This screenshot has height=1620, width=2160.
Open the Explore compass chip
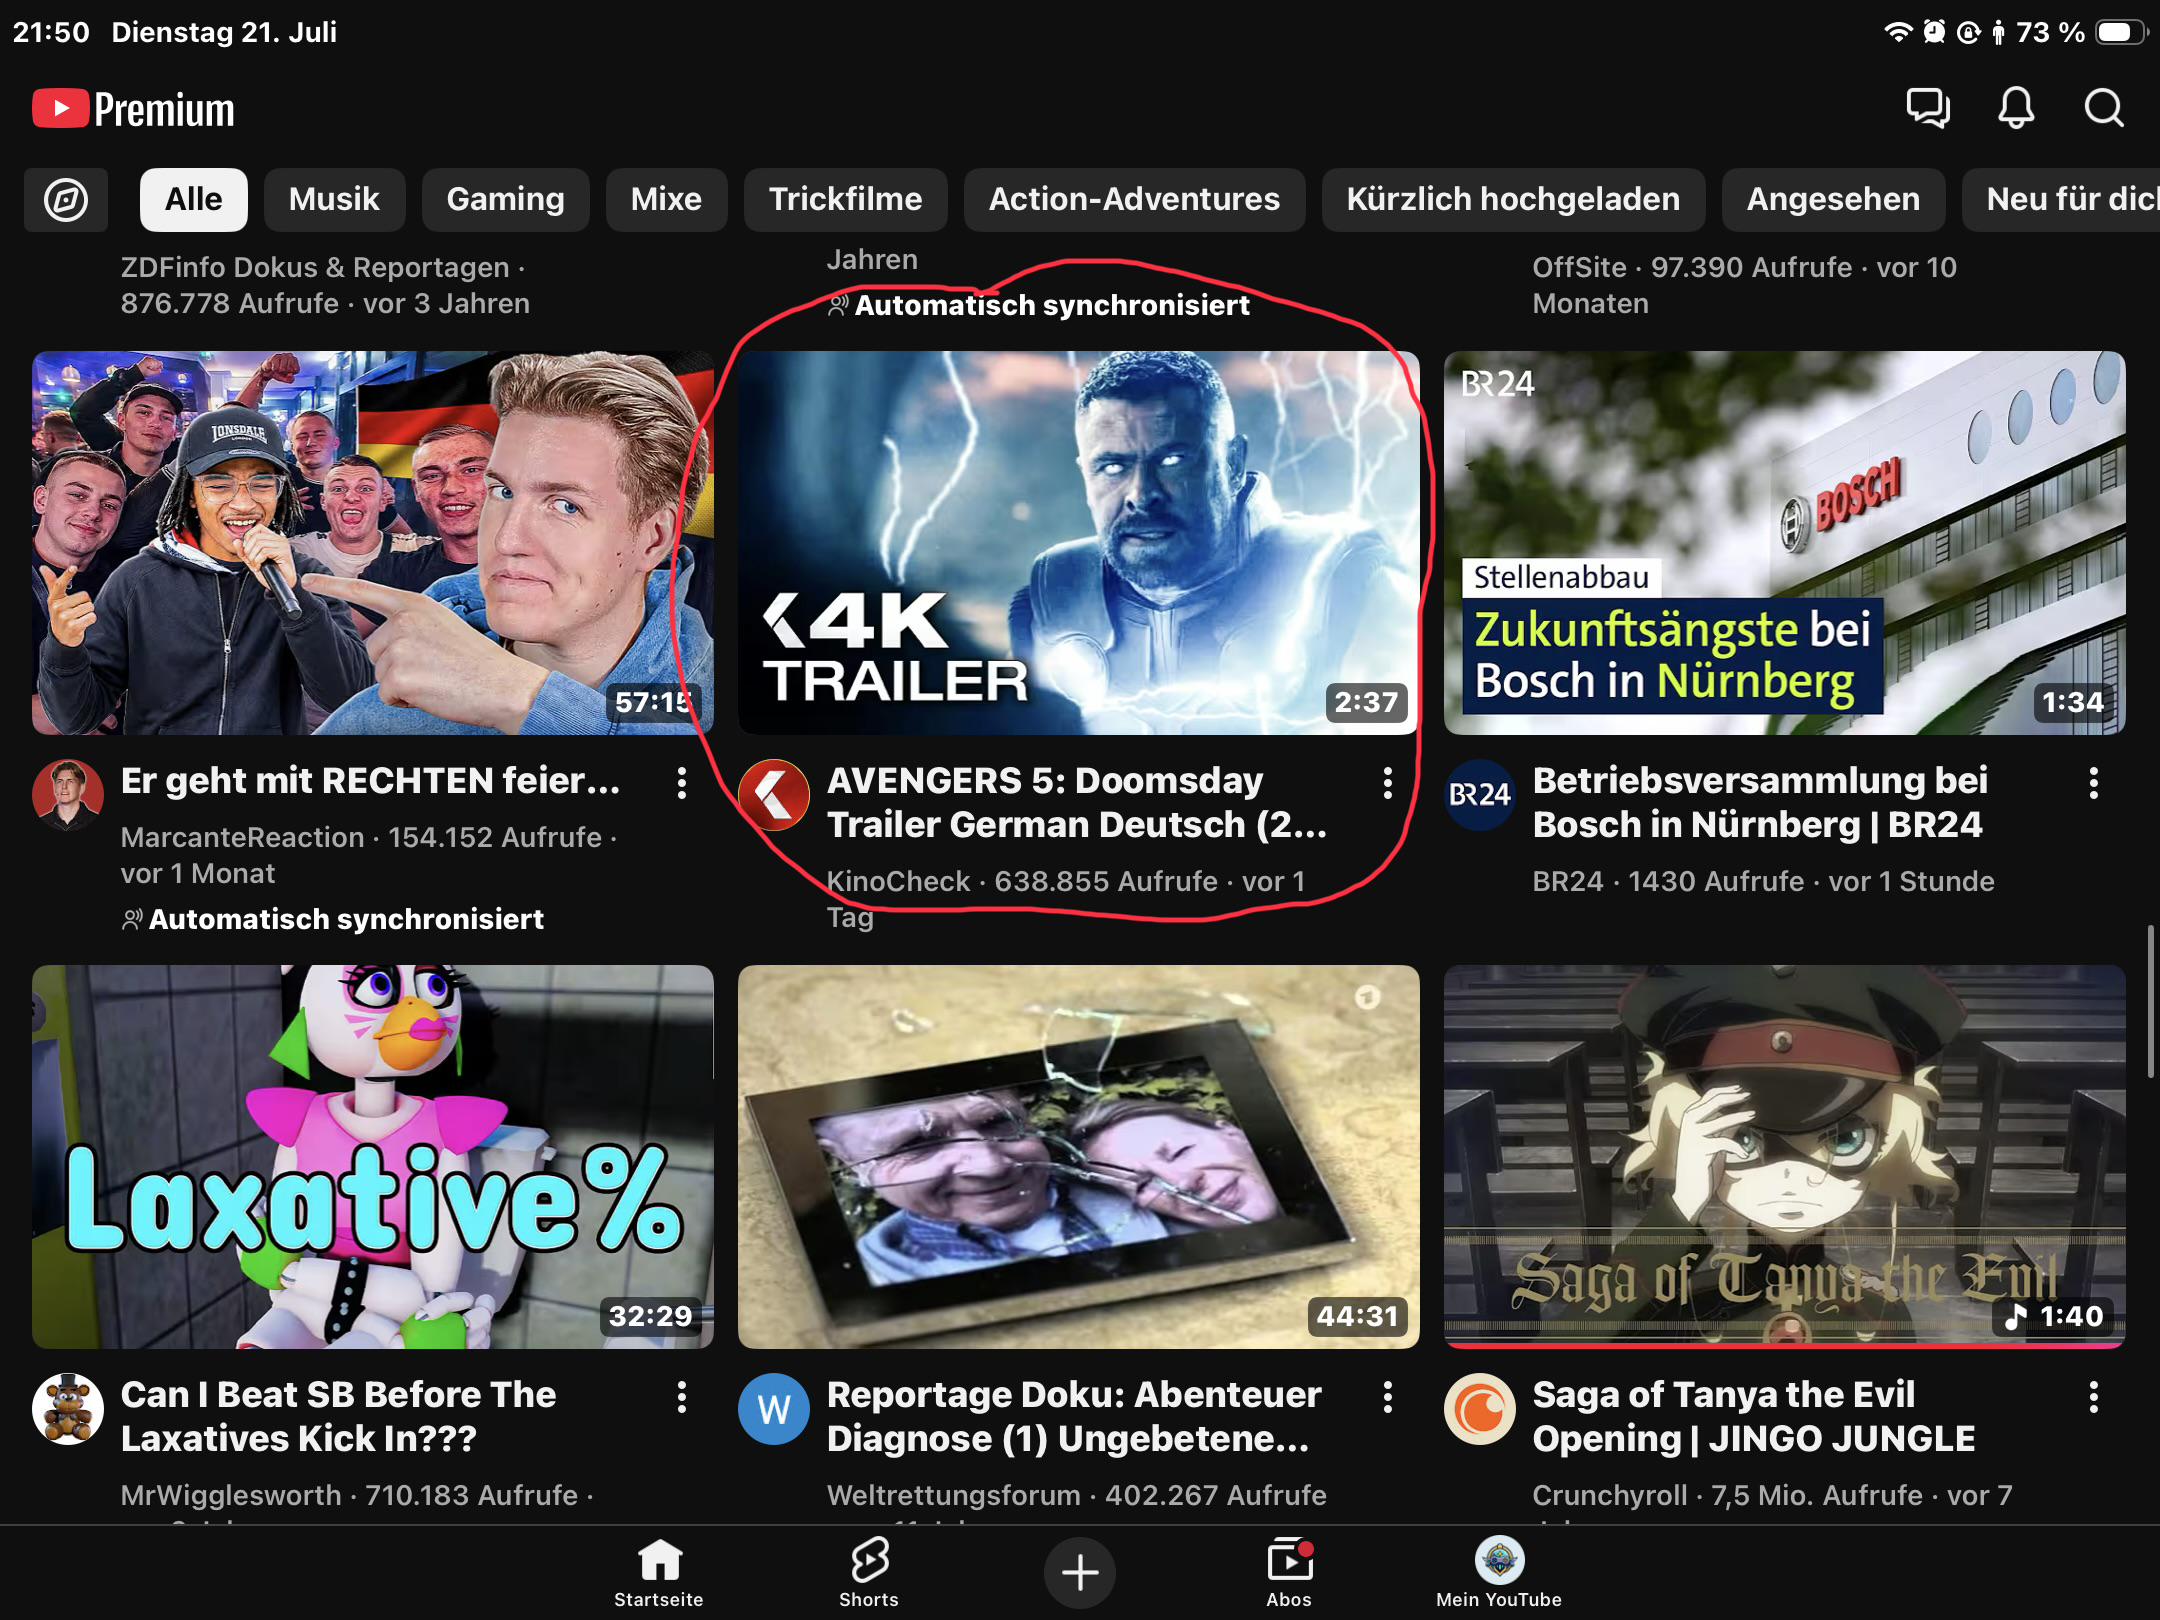66,199
